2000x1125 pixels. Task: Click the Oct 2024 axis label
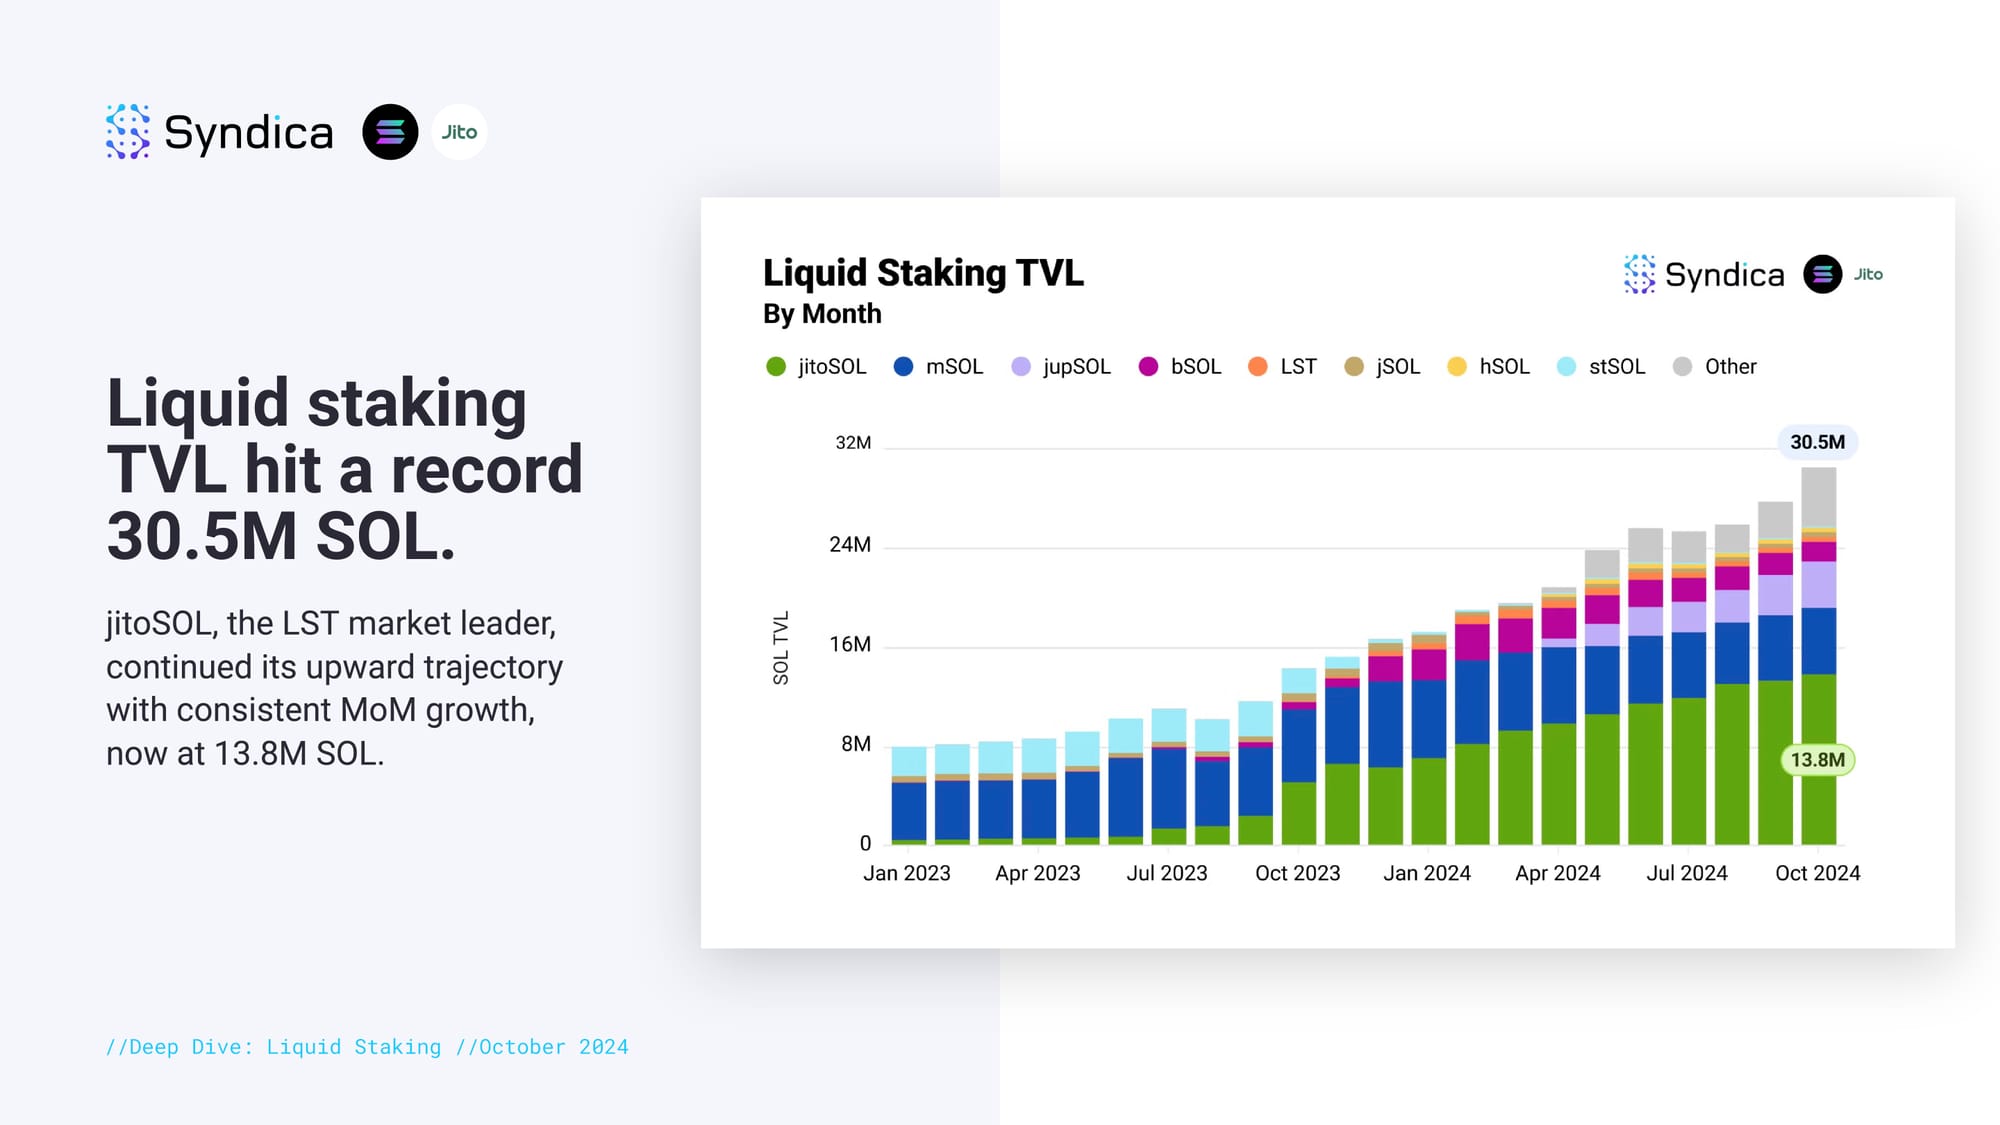pyautogui.click(x=1817, y=873)
